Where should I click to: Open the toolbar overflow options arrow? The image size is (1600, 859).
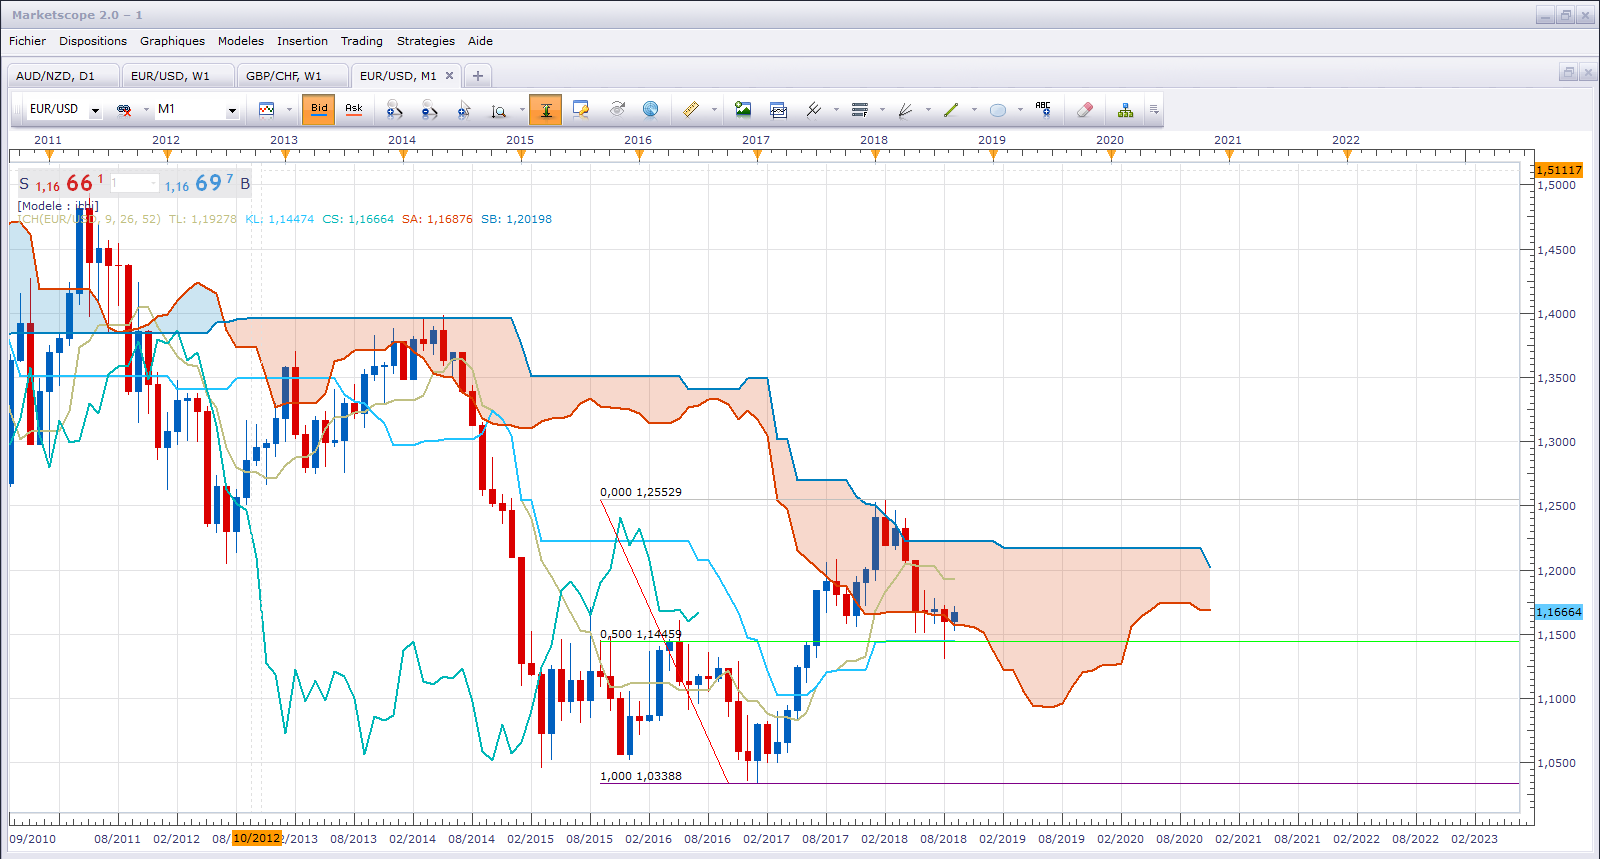pos(1154,110)
